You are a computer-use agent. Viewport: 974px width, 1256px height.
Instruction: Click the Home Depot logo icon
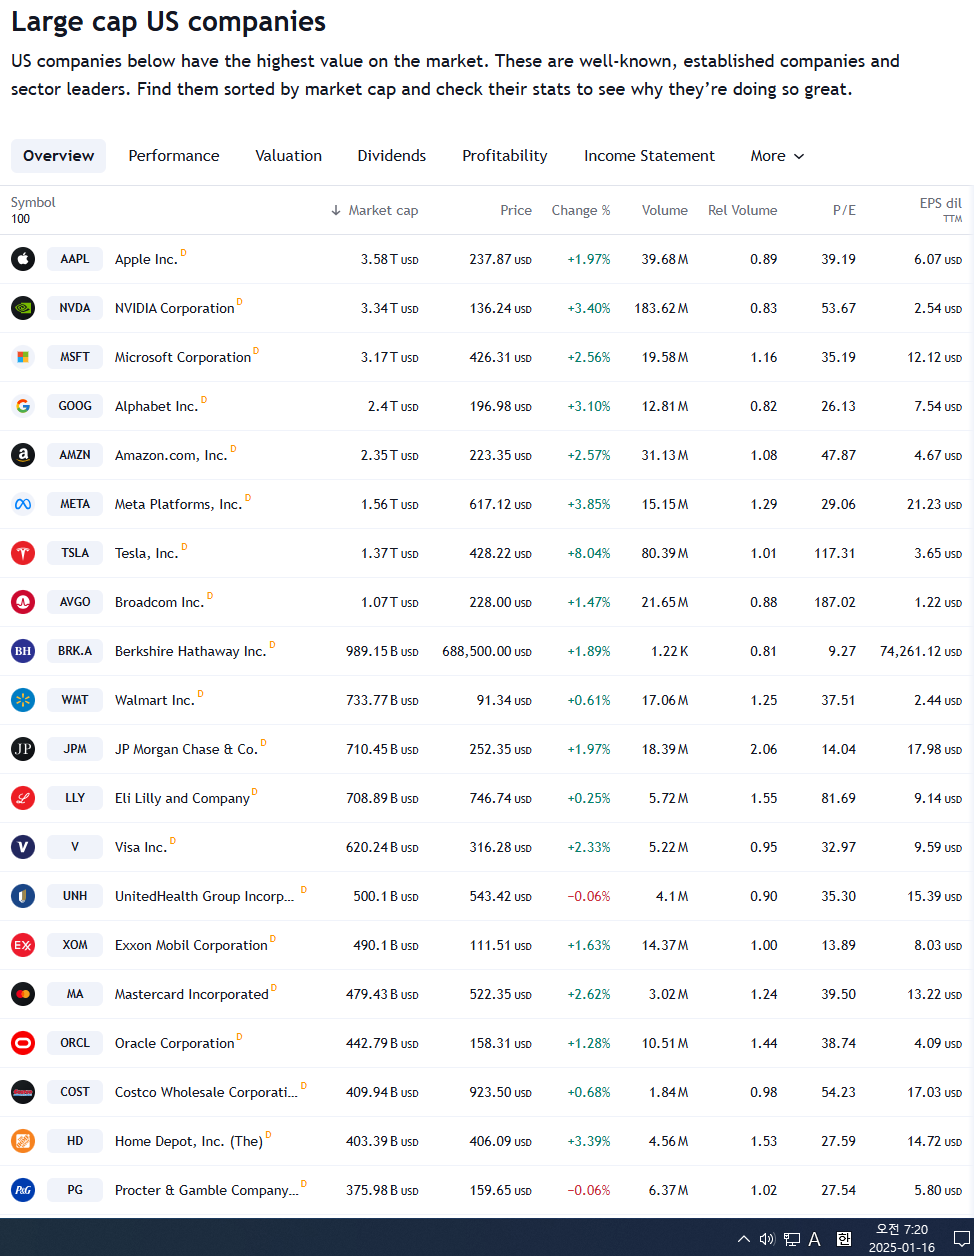[23, 1141]
